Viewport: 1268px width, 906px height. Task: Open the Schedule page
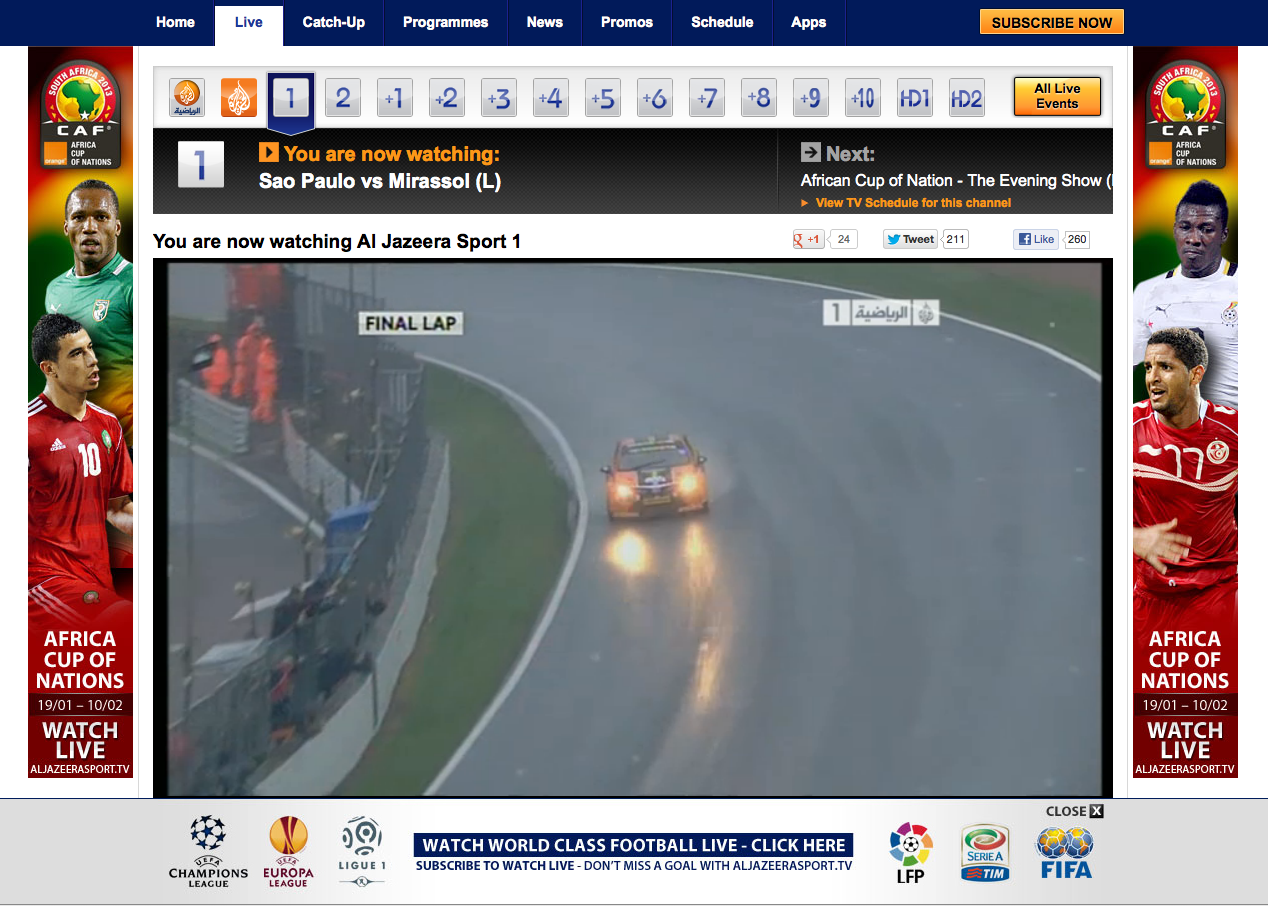point(722,22)
